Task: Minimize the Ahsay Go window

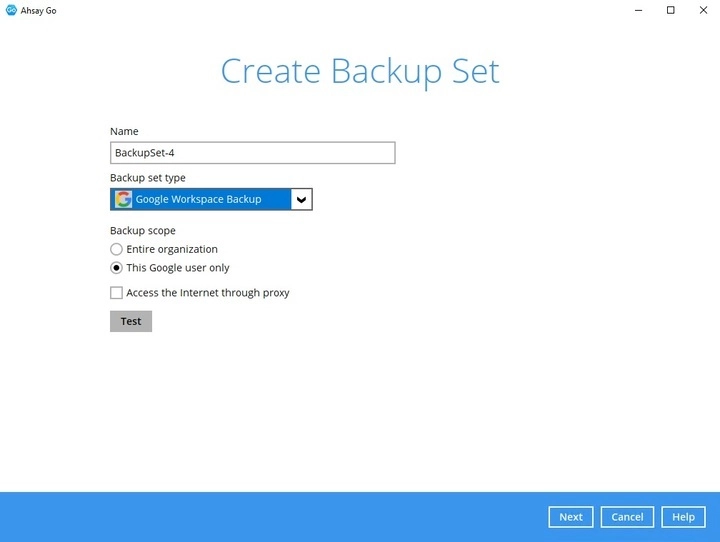Action: click(x=638, y=10)
